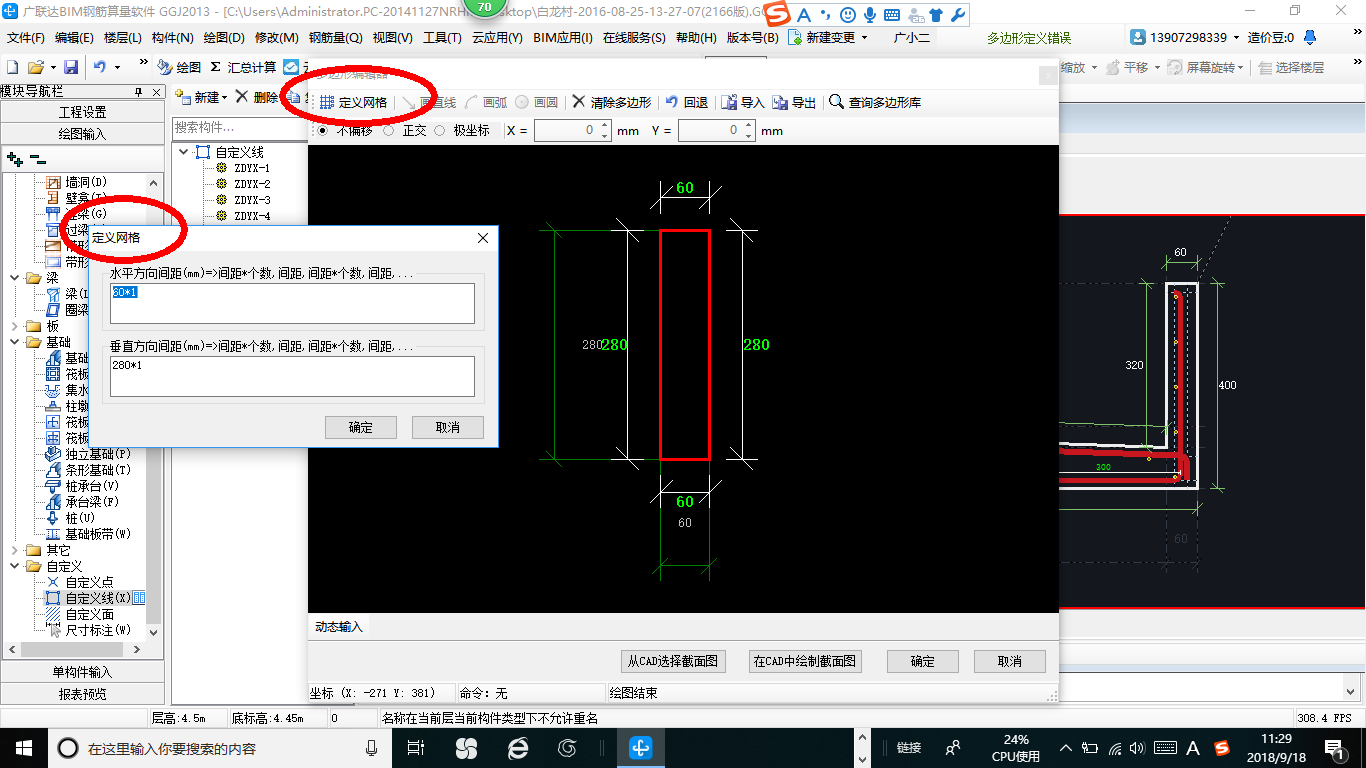Collapse the 梁 folder in navigator
Viewport: 1366px width, 768px height.
pos(14,278)
